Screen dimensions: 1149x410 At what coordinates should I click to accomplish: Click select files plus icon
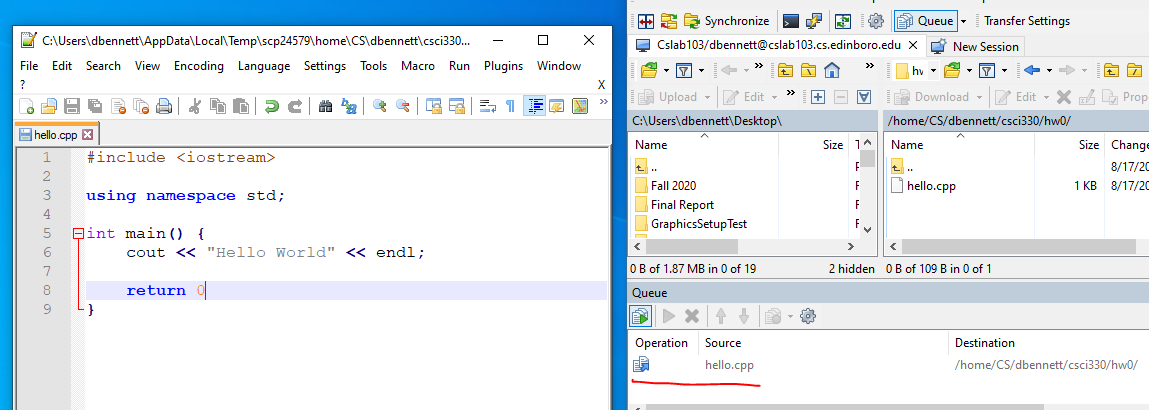[819, 97]
